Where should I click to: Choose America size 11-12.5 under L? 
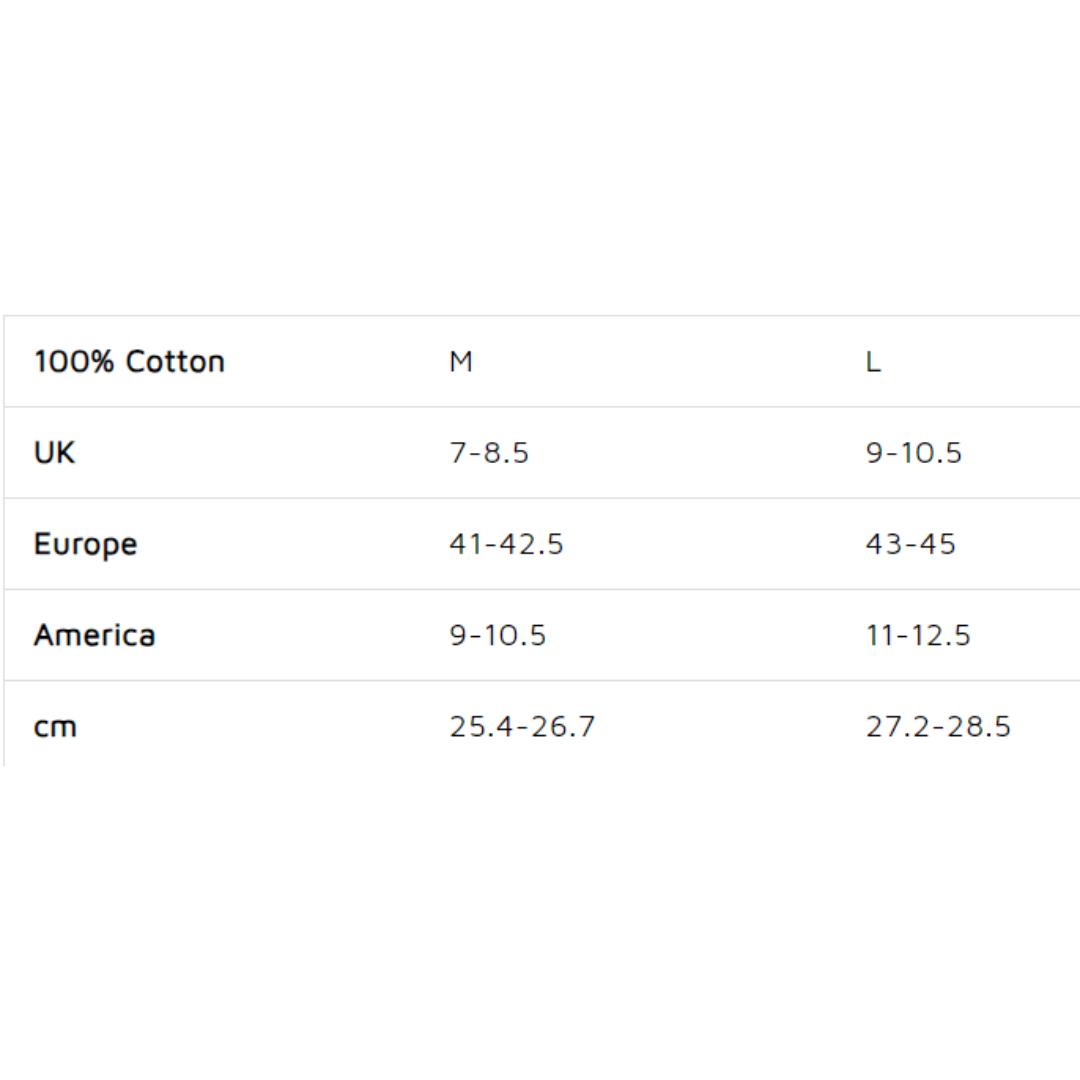point(918,636)
